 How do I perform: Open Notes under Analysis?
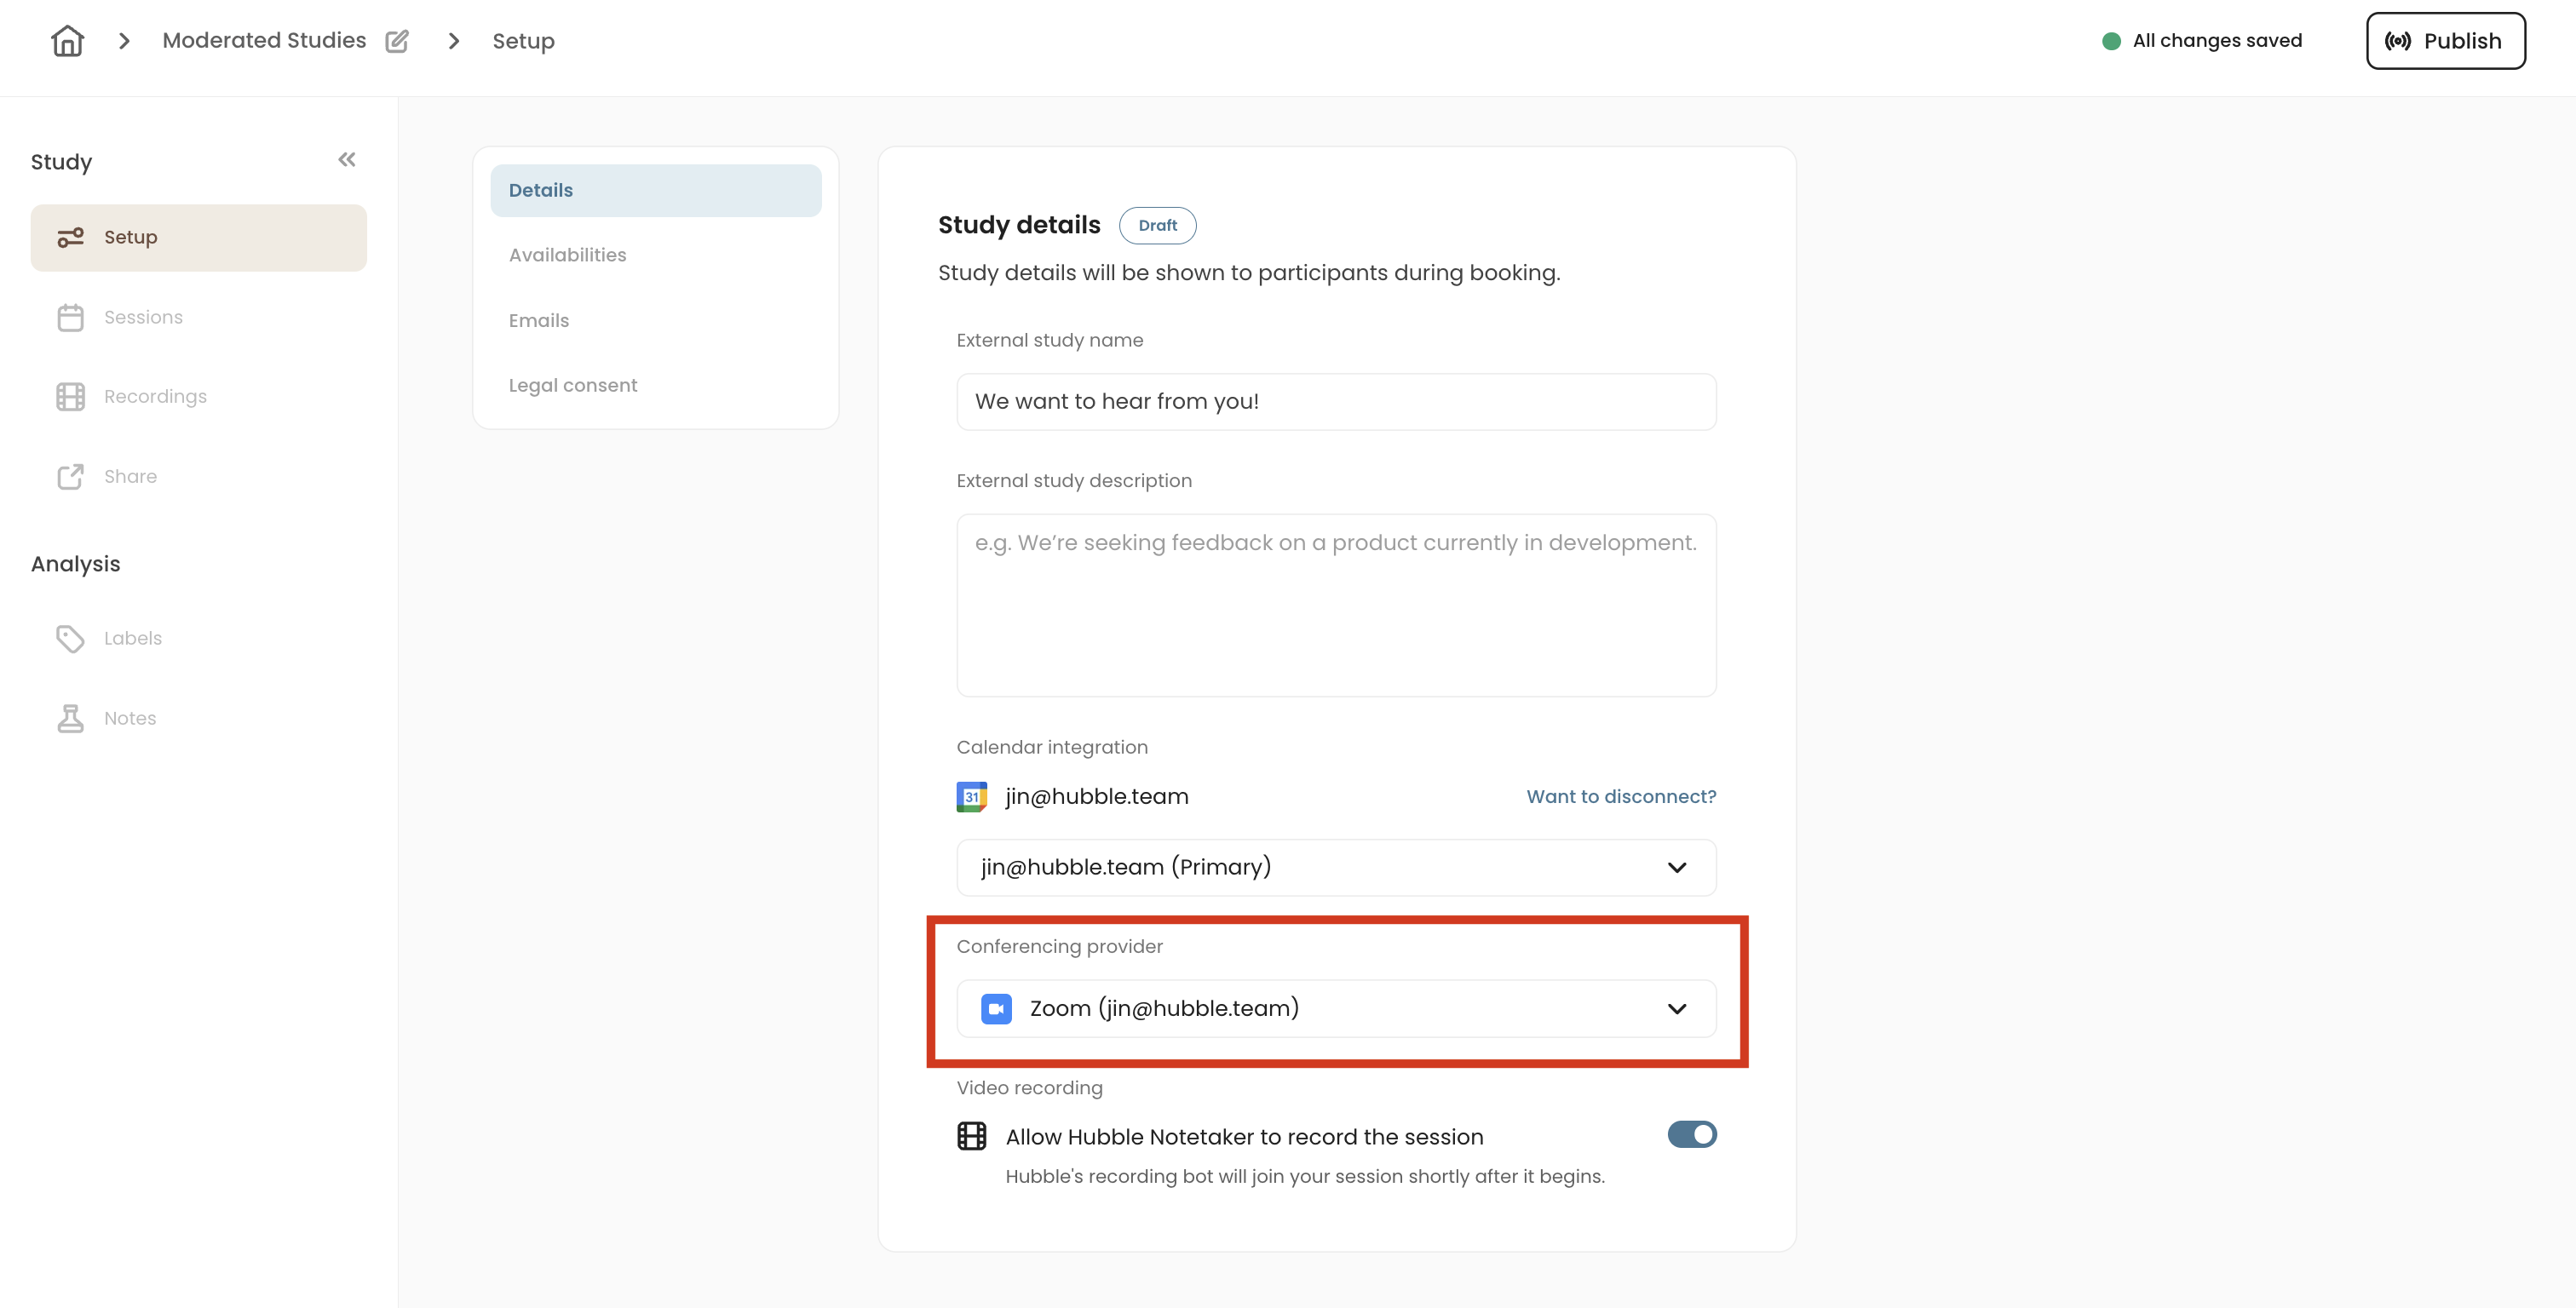click(198, 719)
